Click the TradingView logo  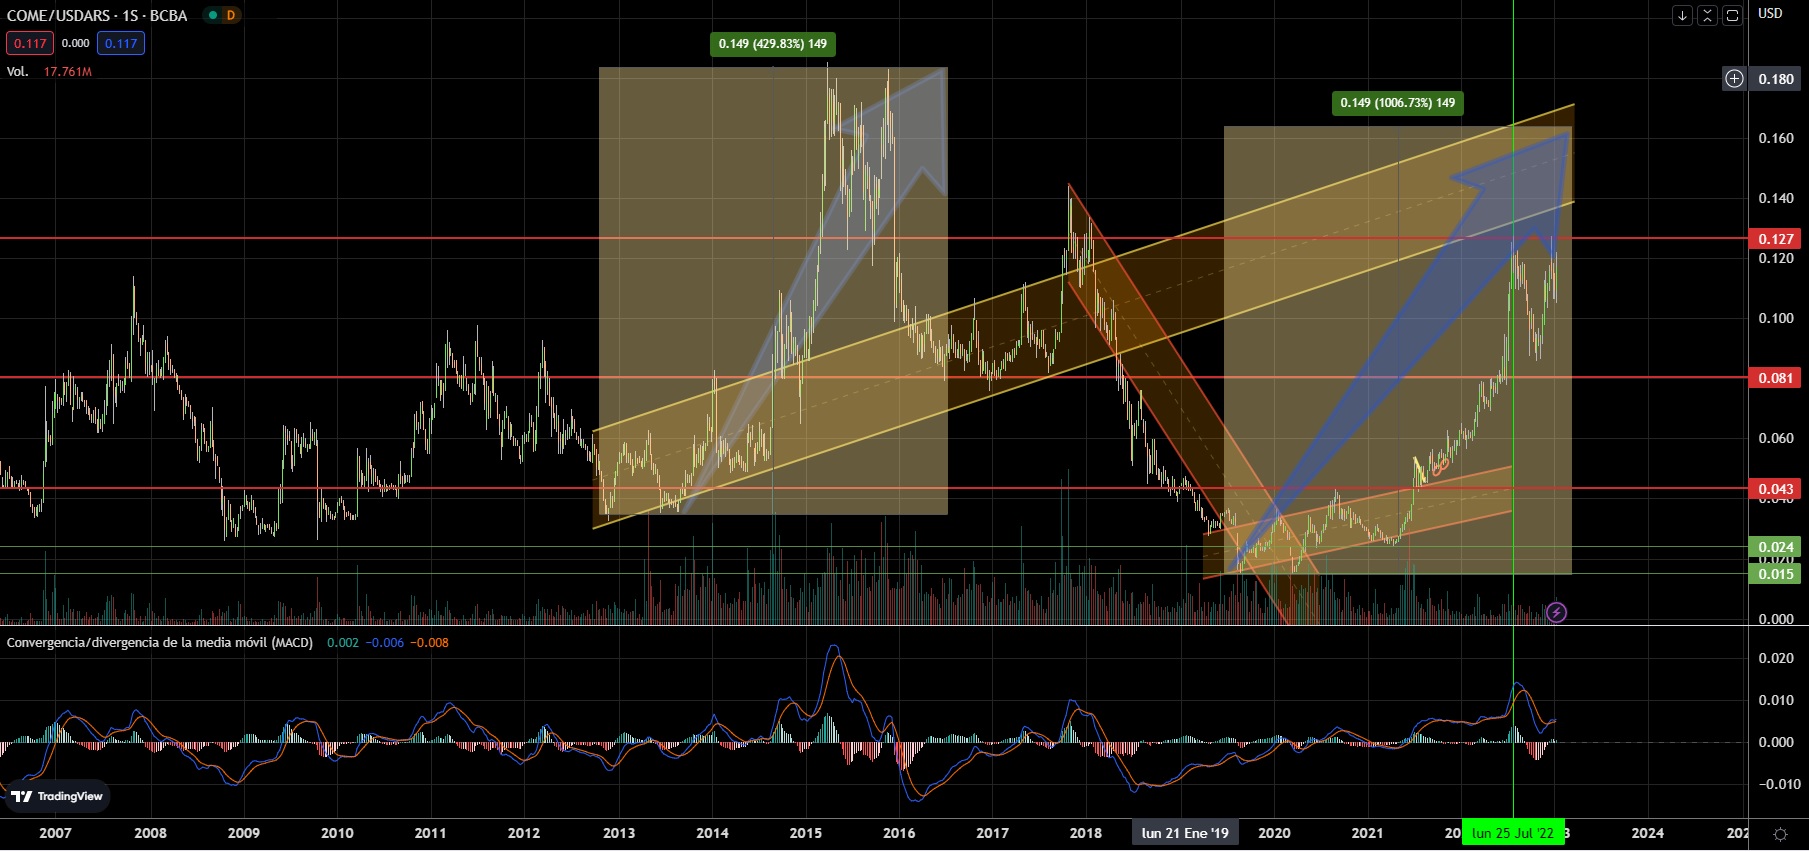pyautogui.click(x=57, y=796)
